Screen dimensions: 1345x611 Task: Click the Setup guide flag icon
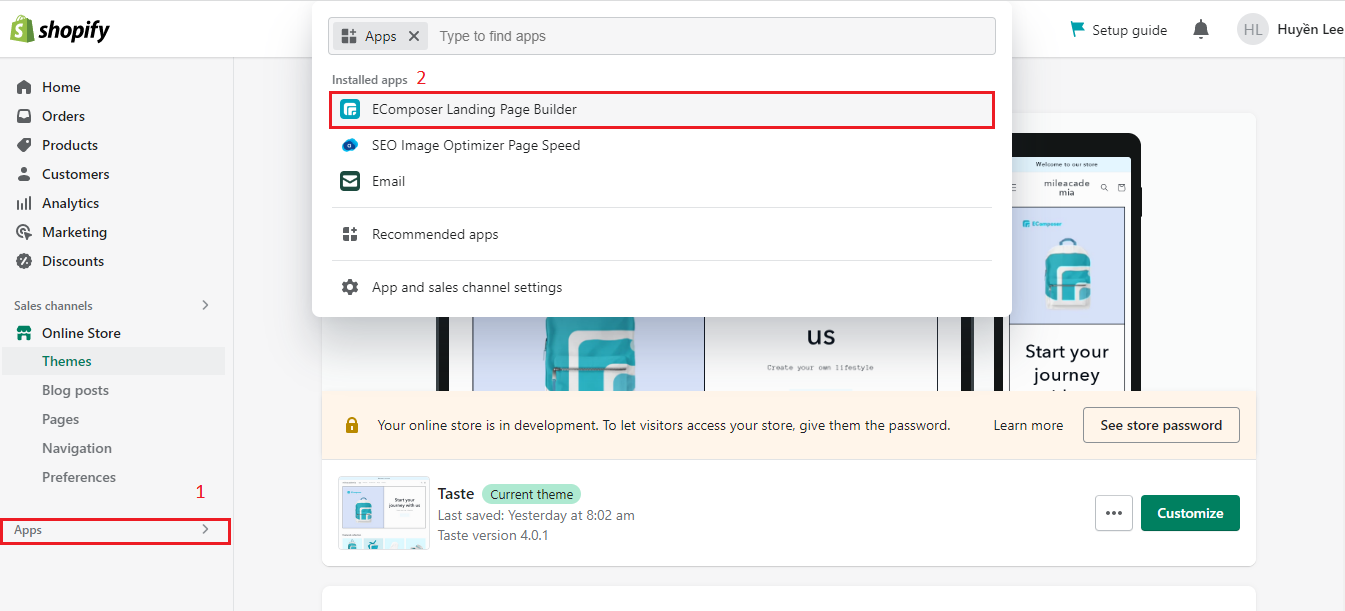[x=1077, y=29]
